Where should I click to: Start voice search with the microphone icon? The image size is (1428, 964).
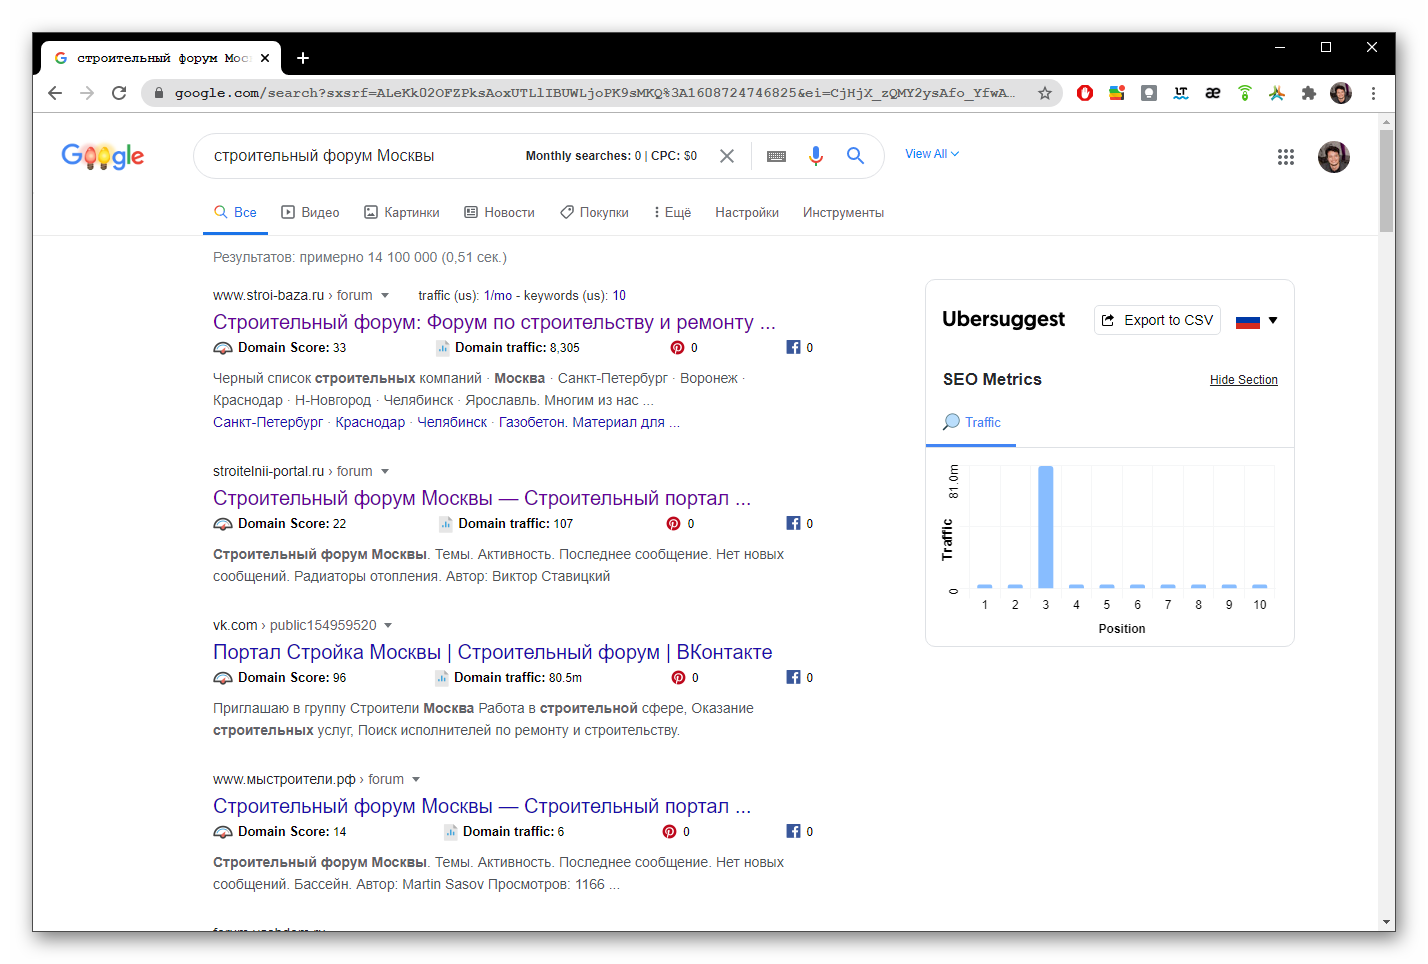point(816,156)
